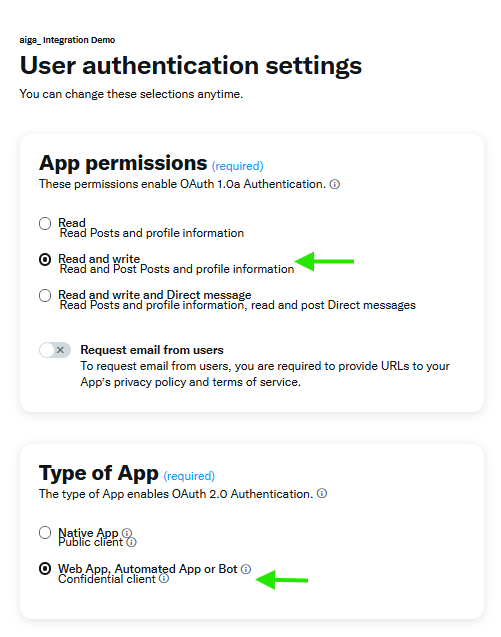Enable the Request email from users switch
Viewport: 501px width, 637px height.
(x=55, y=350)
